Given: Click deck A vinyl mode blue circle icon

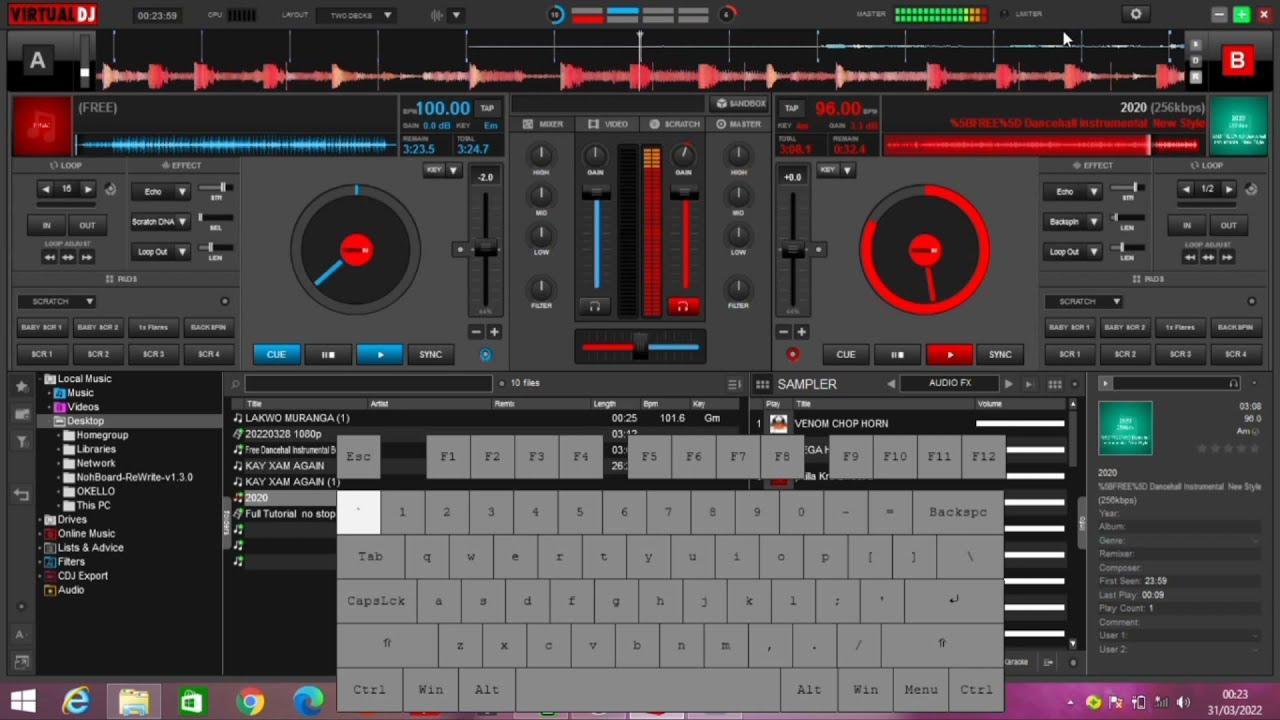Looking at the screenshot, I should tap(486, 354).
